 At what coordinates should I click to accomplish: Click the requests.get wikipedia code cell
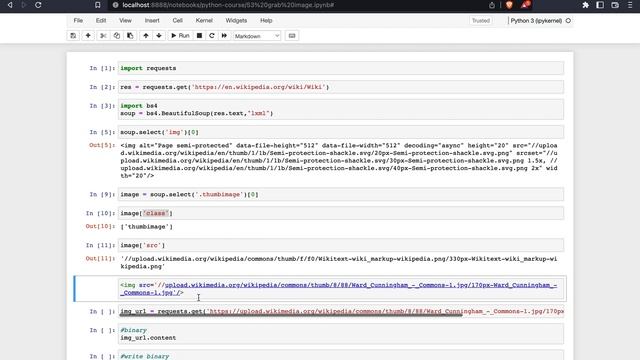click(341, 87)
